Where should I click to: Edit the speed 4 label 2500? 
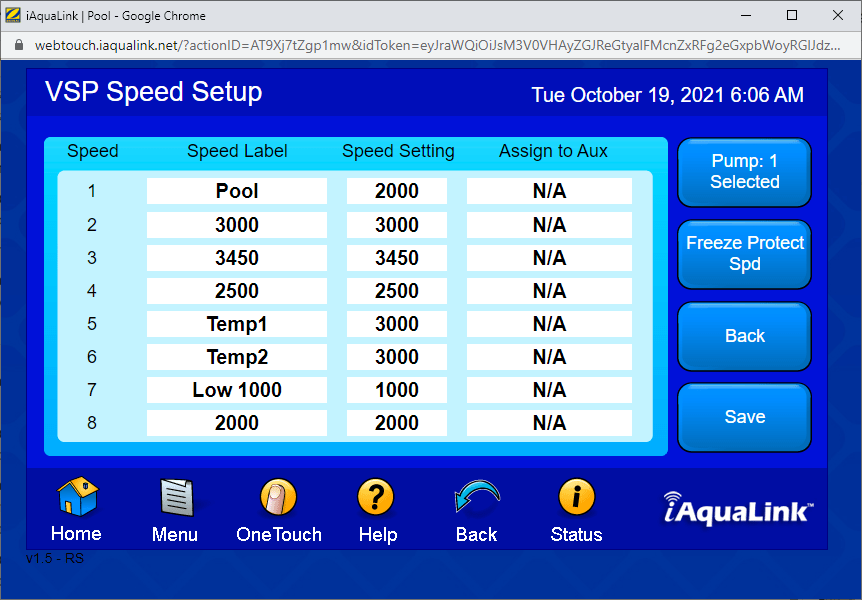pyautogui.click(x=237, y=291)
